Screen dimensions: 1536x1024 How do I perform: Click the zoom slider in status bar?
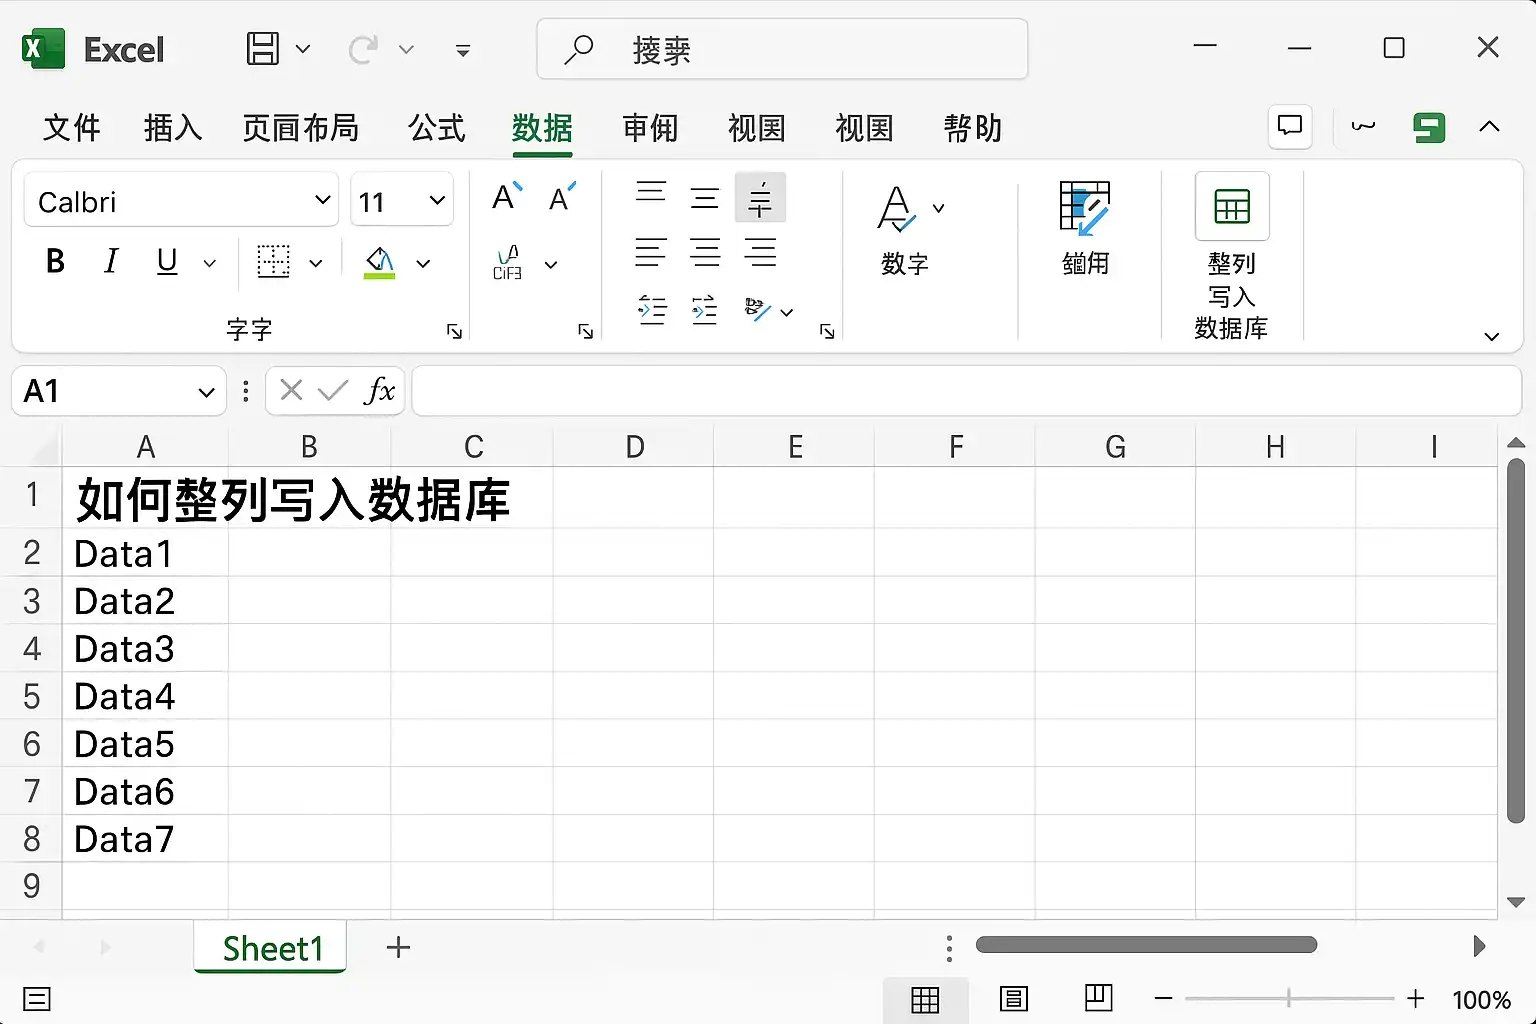1289,998
